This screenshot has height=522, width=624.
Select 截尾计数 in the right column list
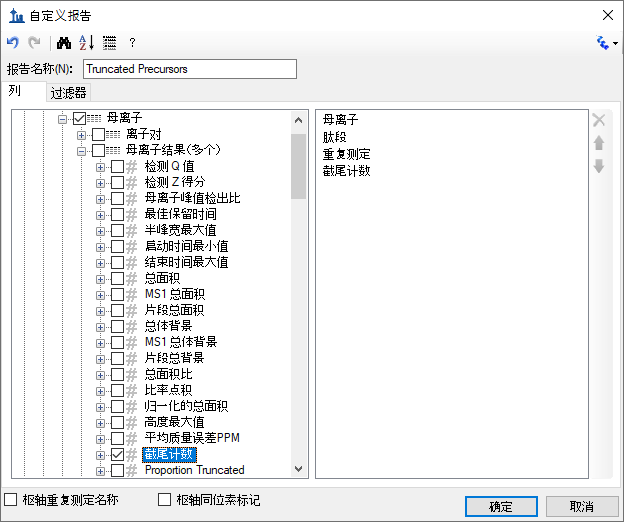point(346,171)
